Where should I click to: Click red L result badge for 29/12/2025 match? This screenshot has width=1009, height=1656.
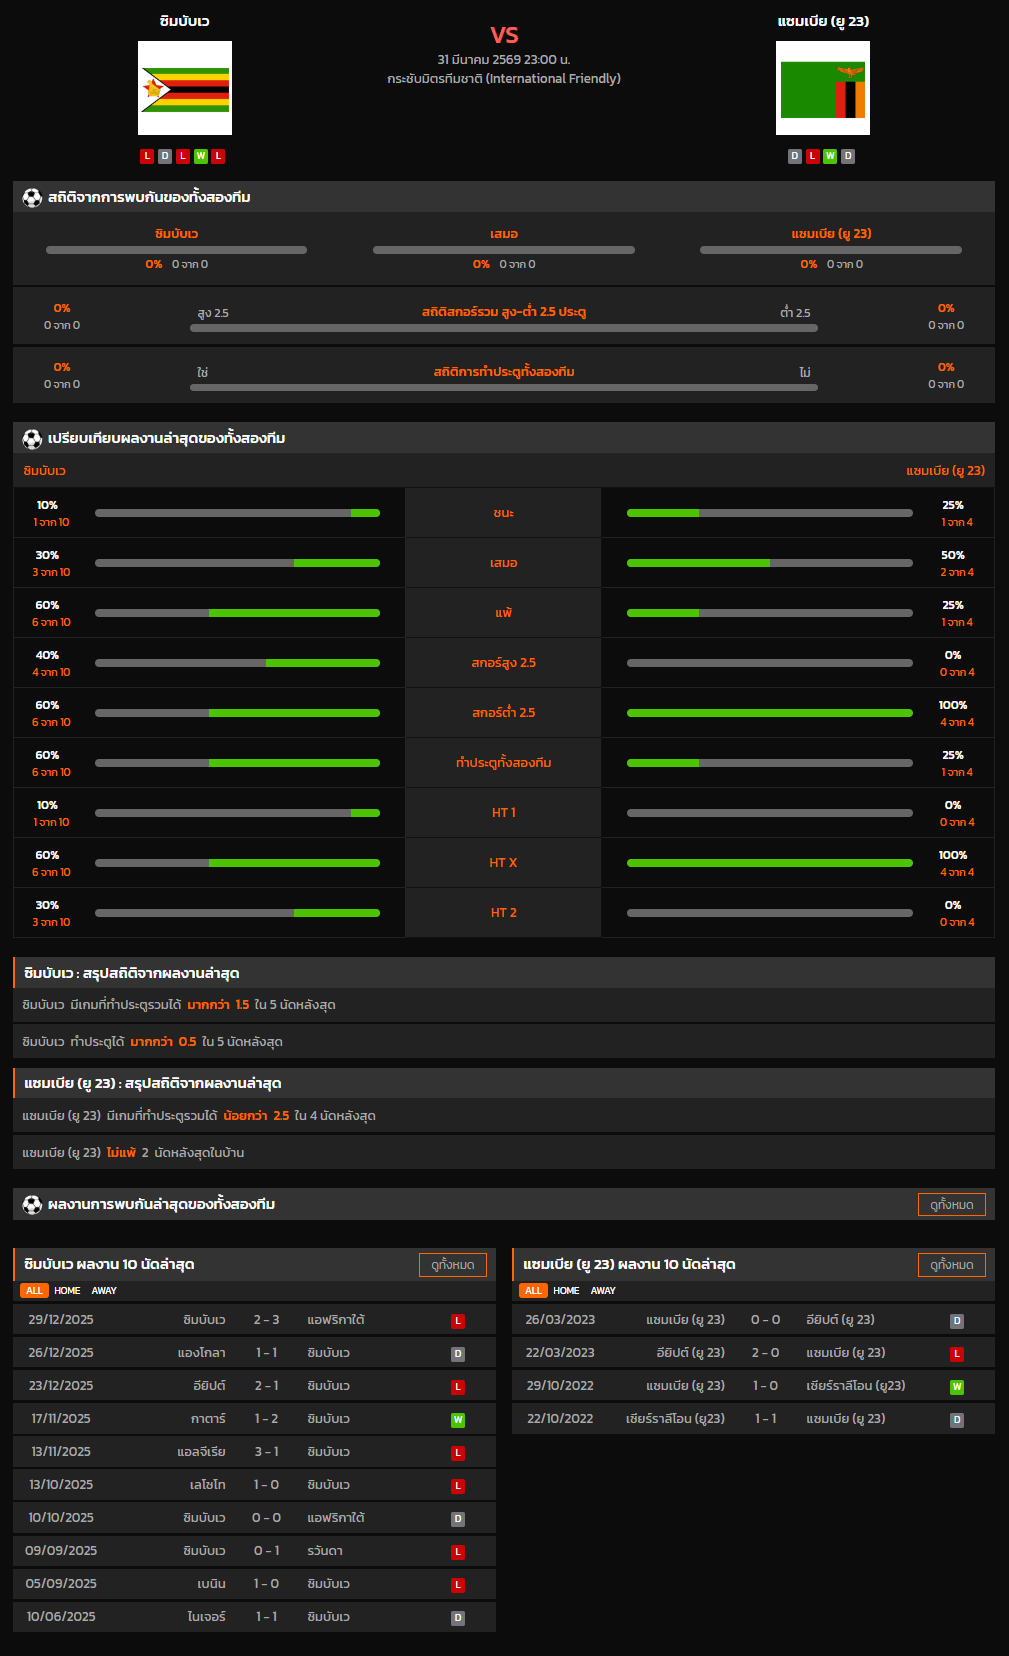point(458,1321)
